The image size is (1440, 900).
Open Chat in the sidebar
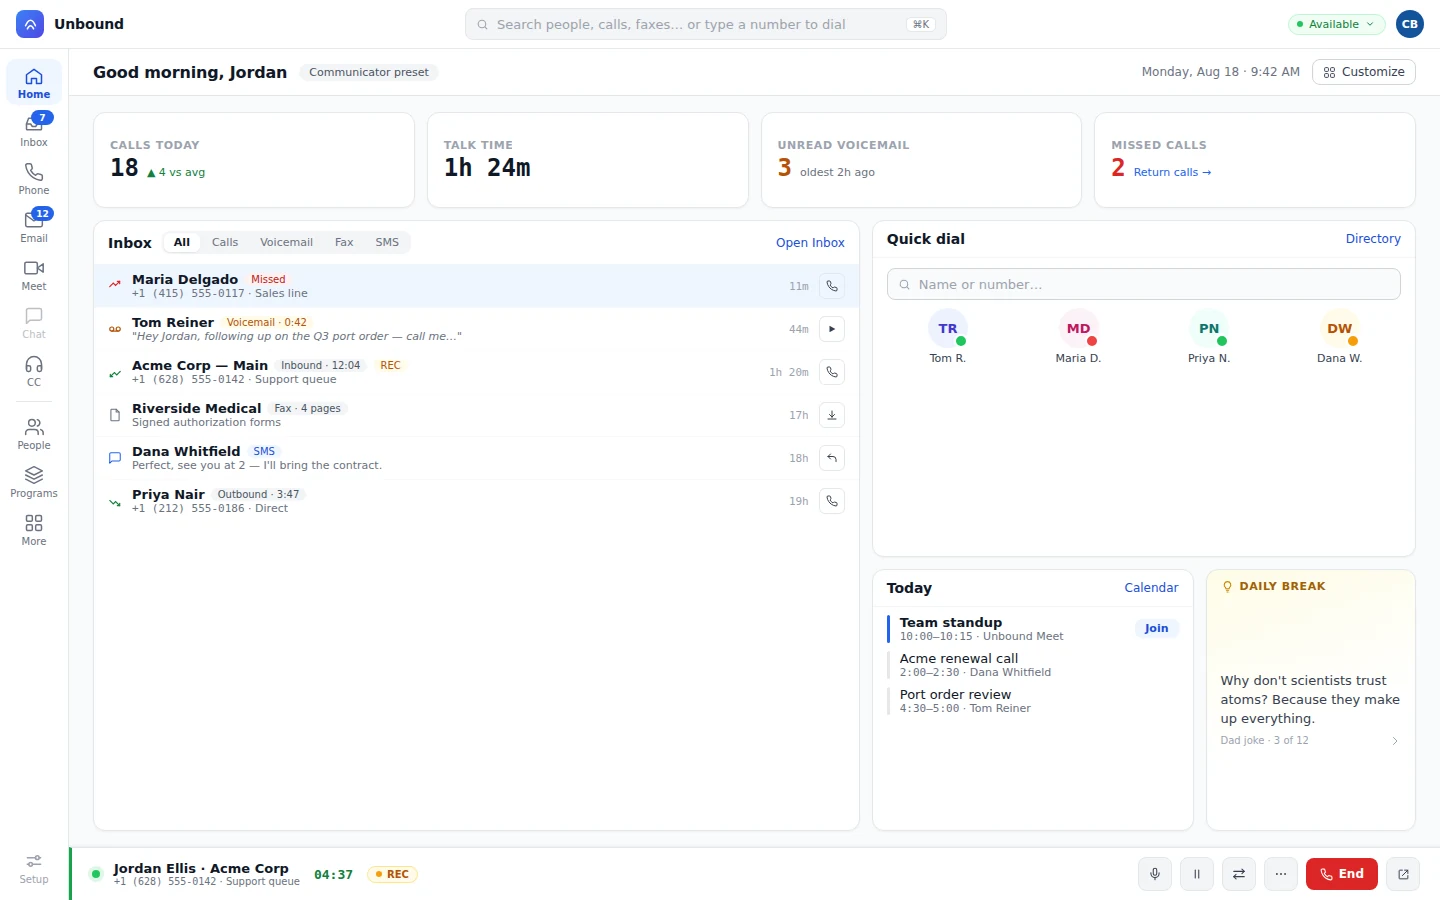click(x=34, y=322)
